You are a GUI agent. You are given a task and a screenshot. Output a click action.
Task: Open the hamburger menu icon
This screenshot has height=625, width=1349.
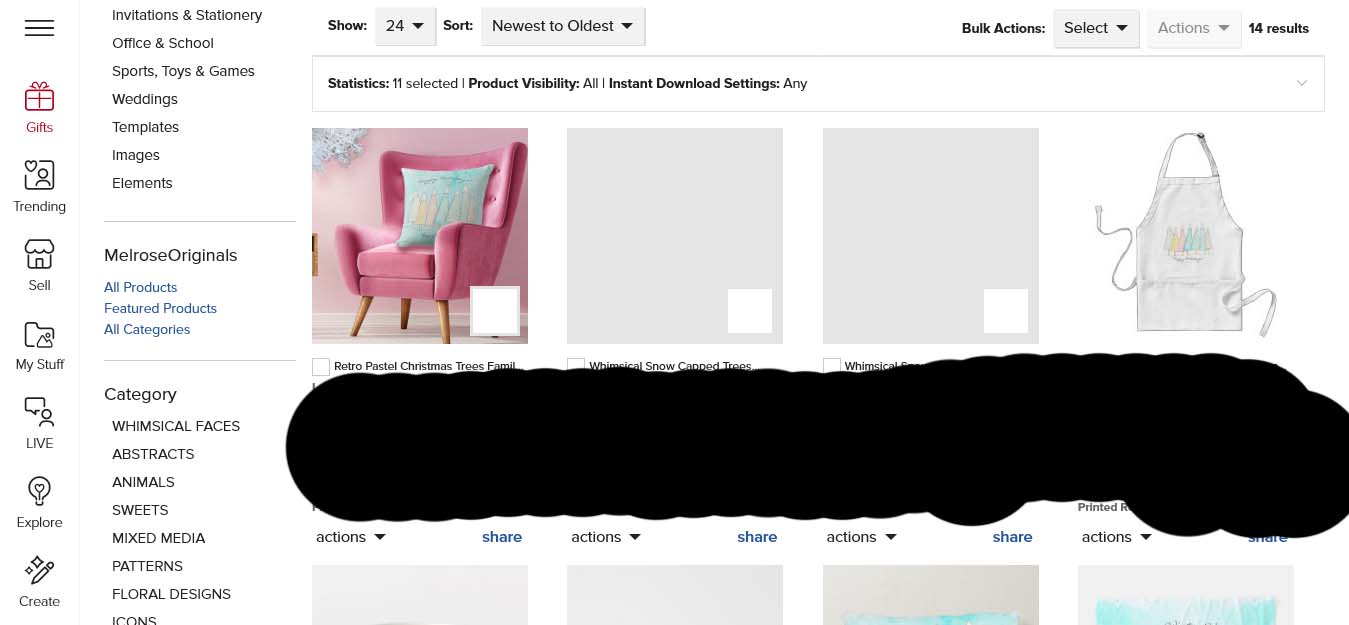coord(39,28)
